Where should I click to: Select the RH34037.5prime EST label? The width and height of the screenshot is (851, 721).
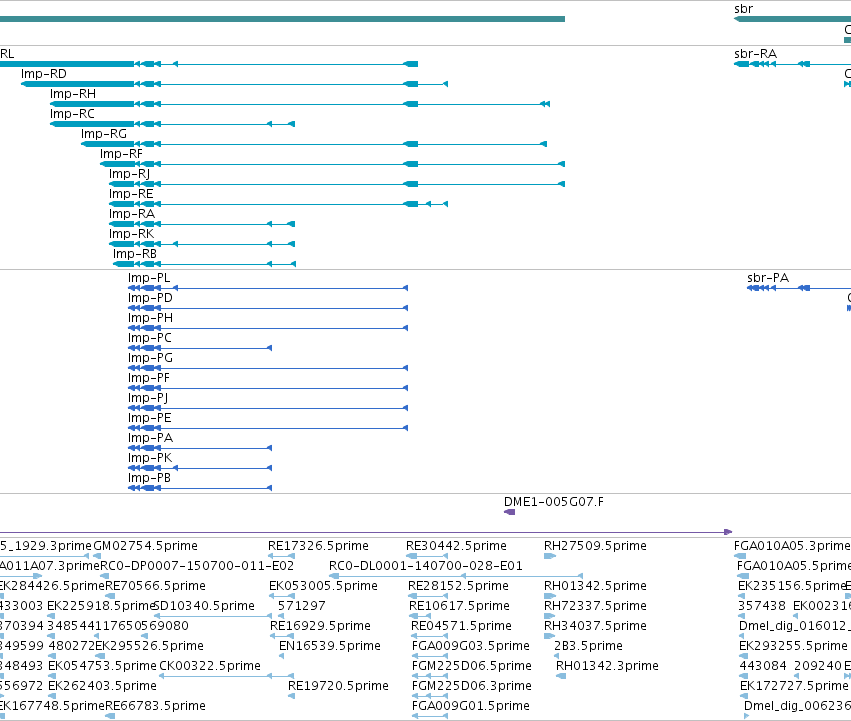click(595, 626)
